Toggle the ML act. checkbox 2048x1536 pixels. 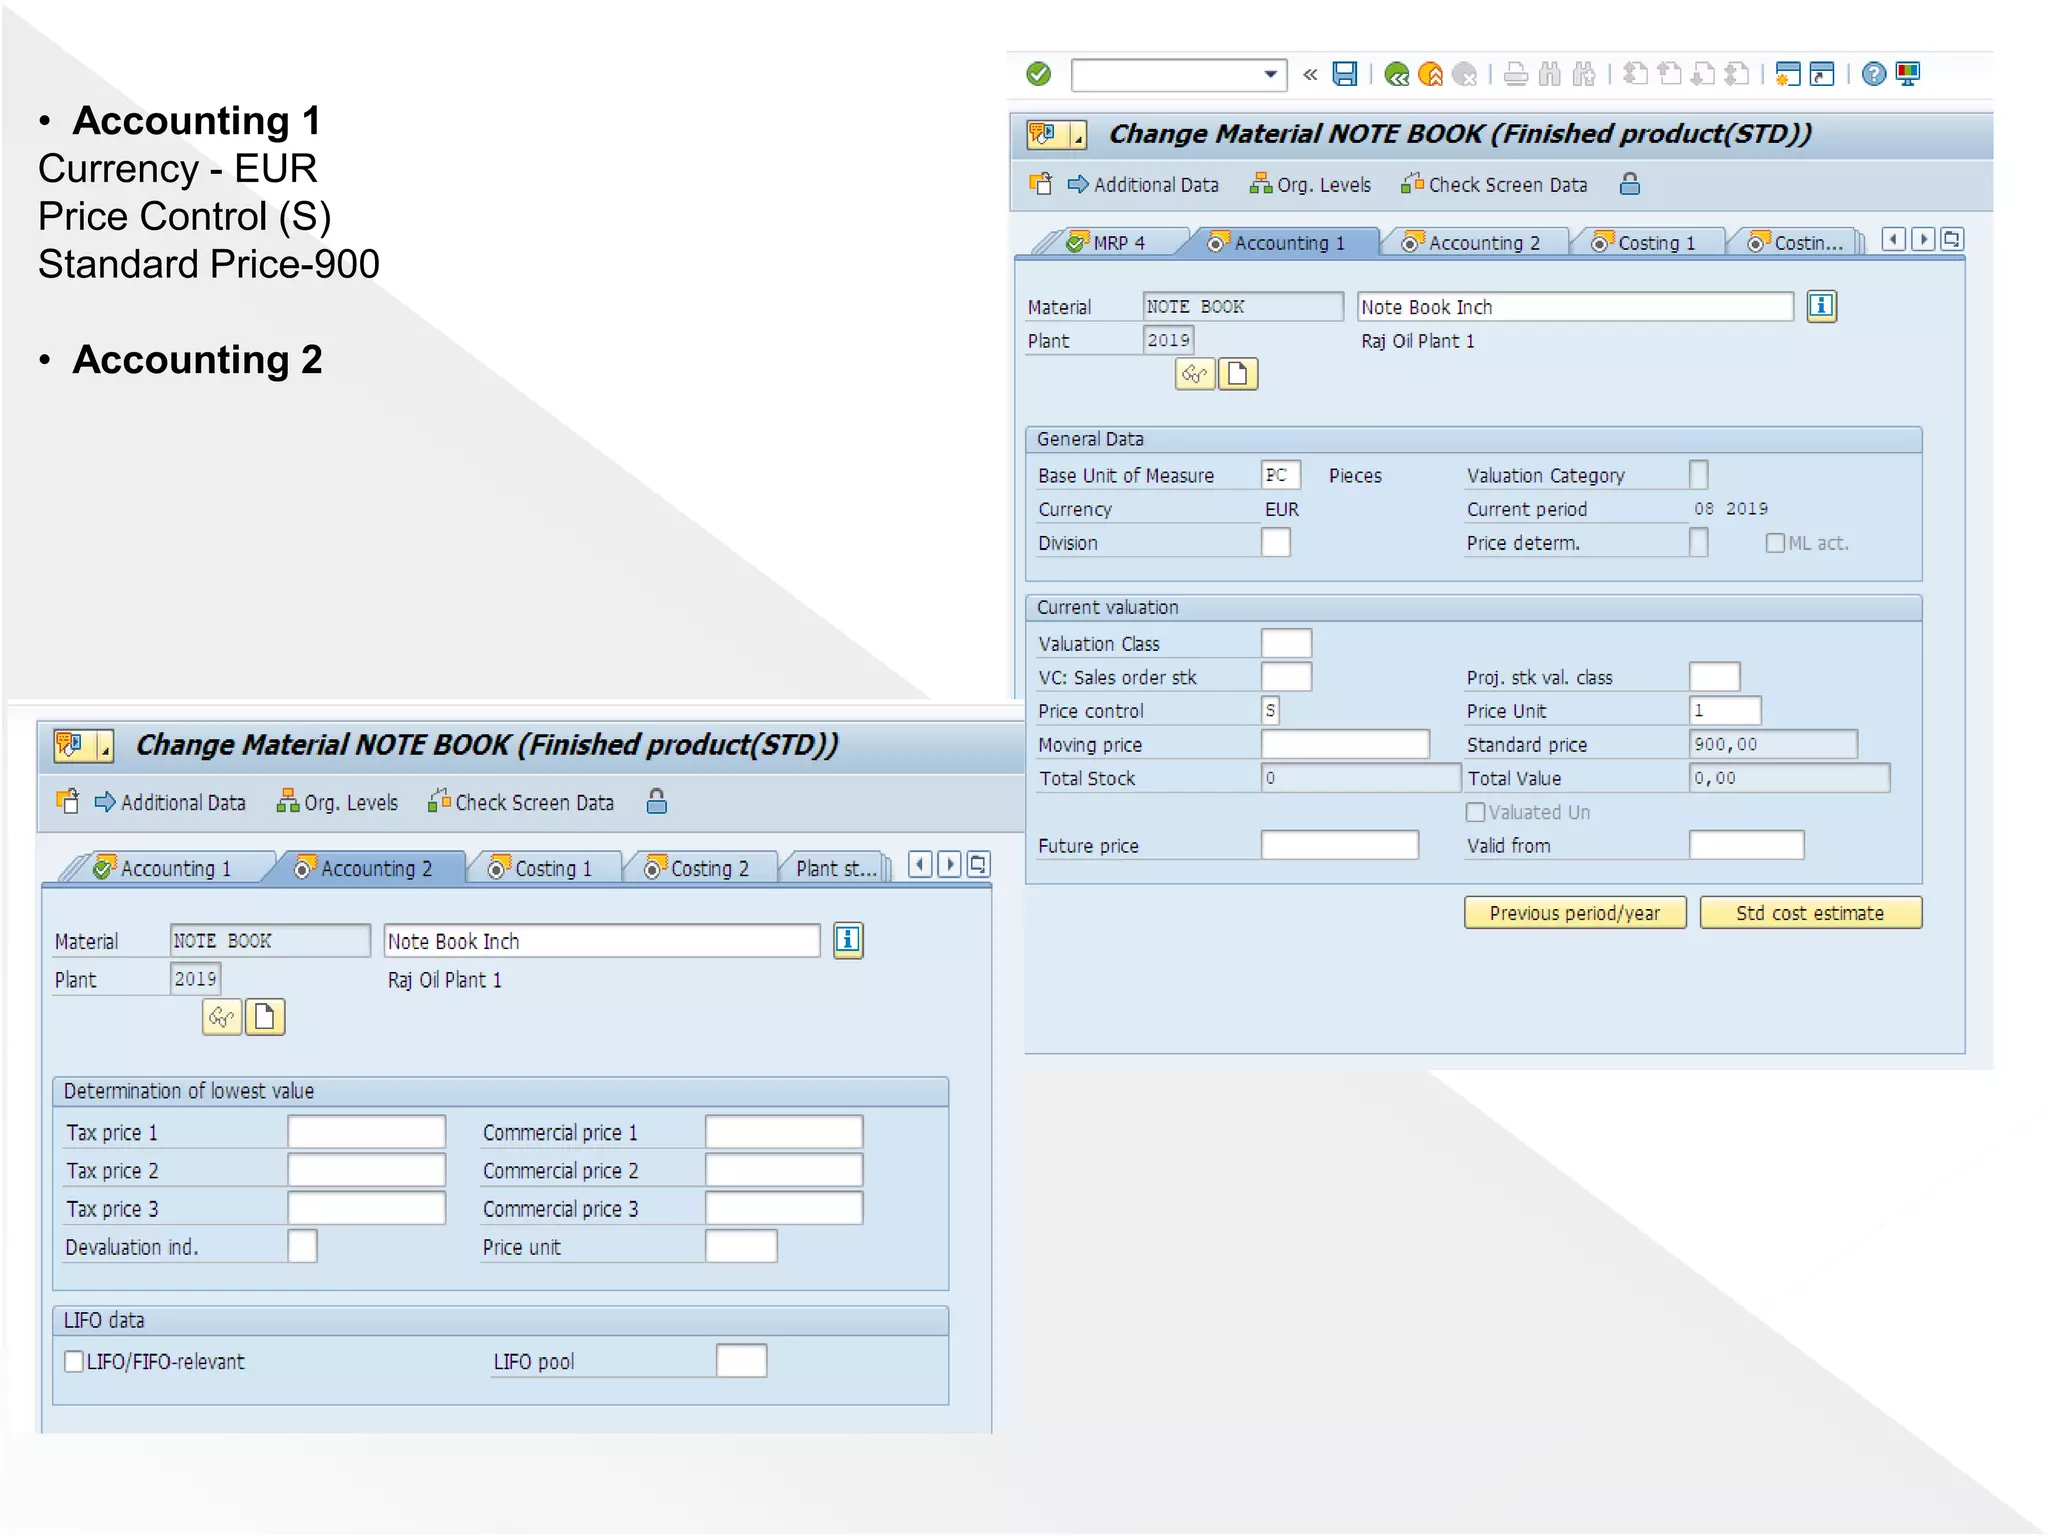coord(1775,543)
